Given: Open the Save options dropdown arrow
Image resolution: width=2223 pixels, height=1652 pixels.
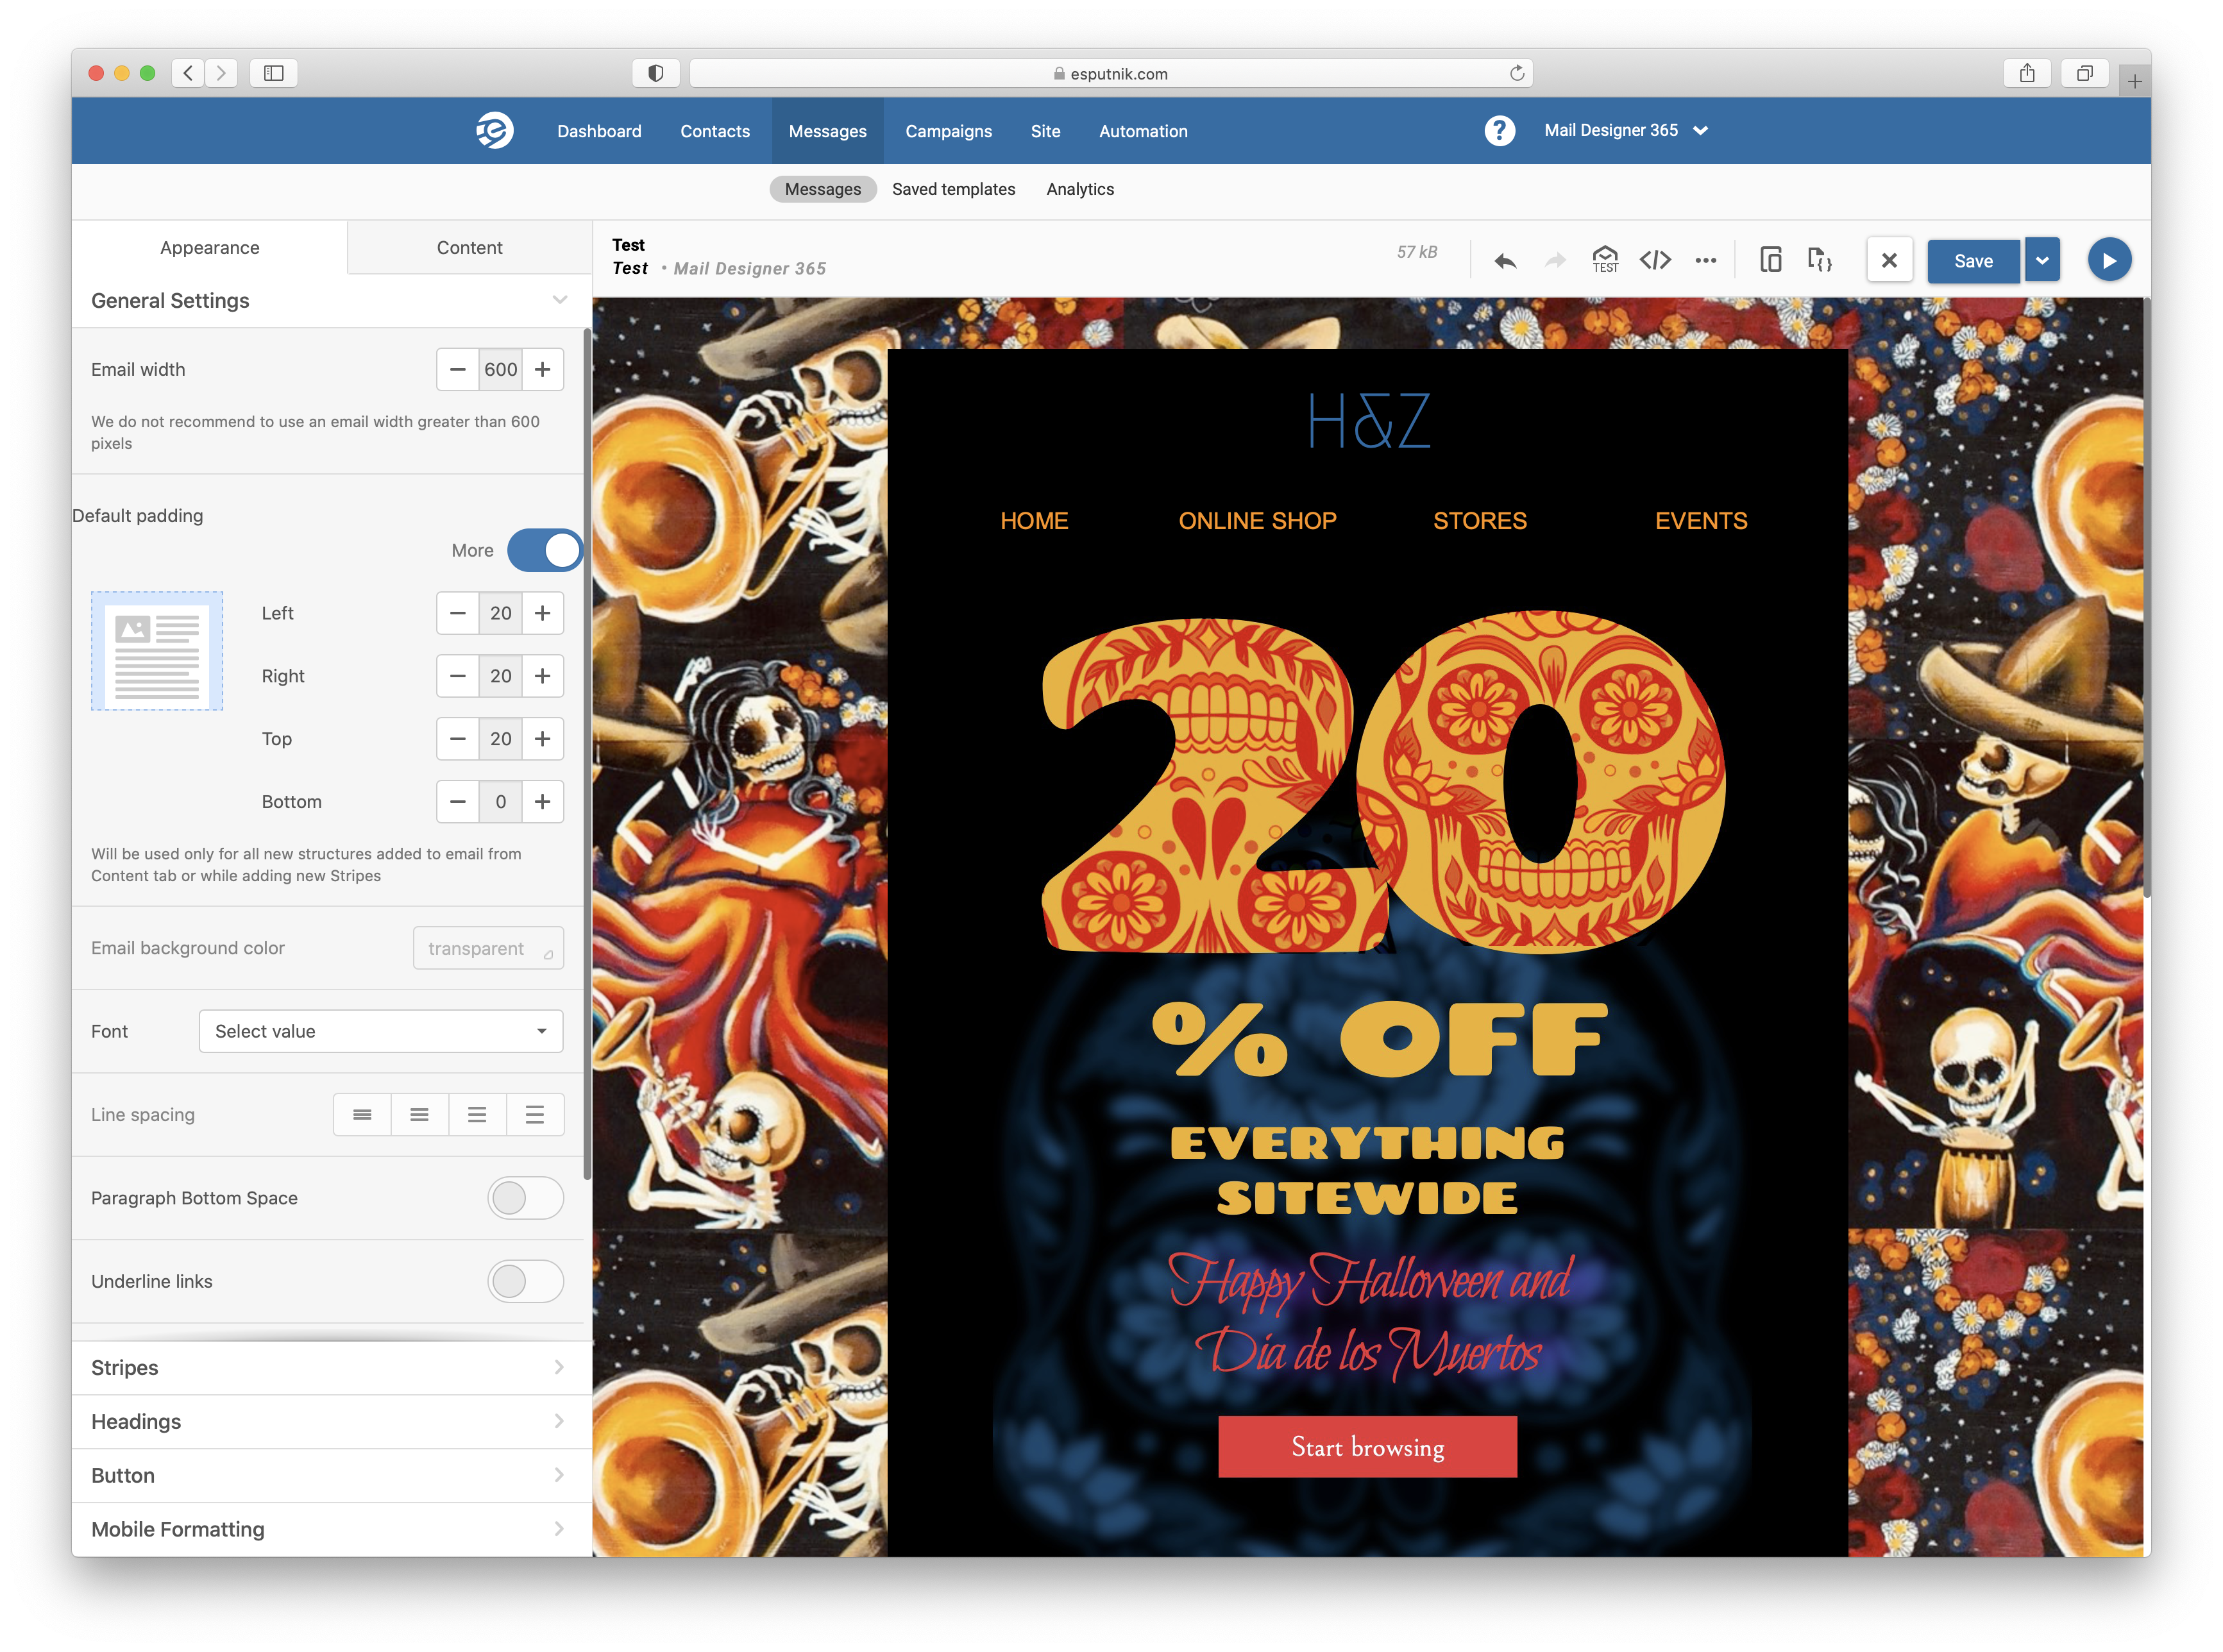Looking at the screenshot, I should tap(2042, 261).
